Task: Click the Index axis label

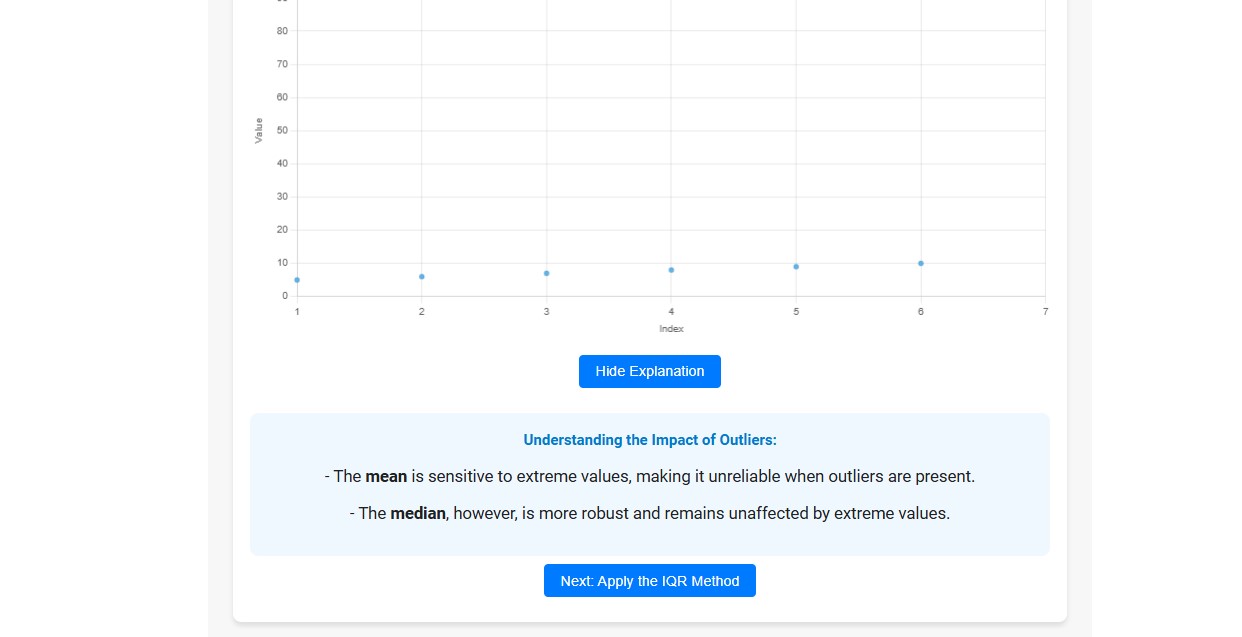Action: pyautogui.click(x=671, y=328)
